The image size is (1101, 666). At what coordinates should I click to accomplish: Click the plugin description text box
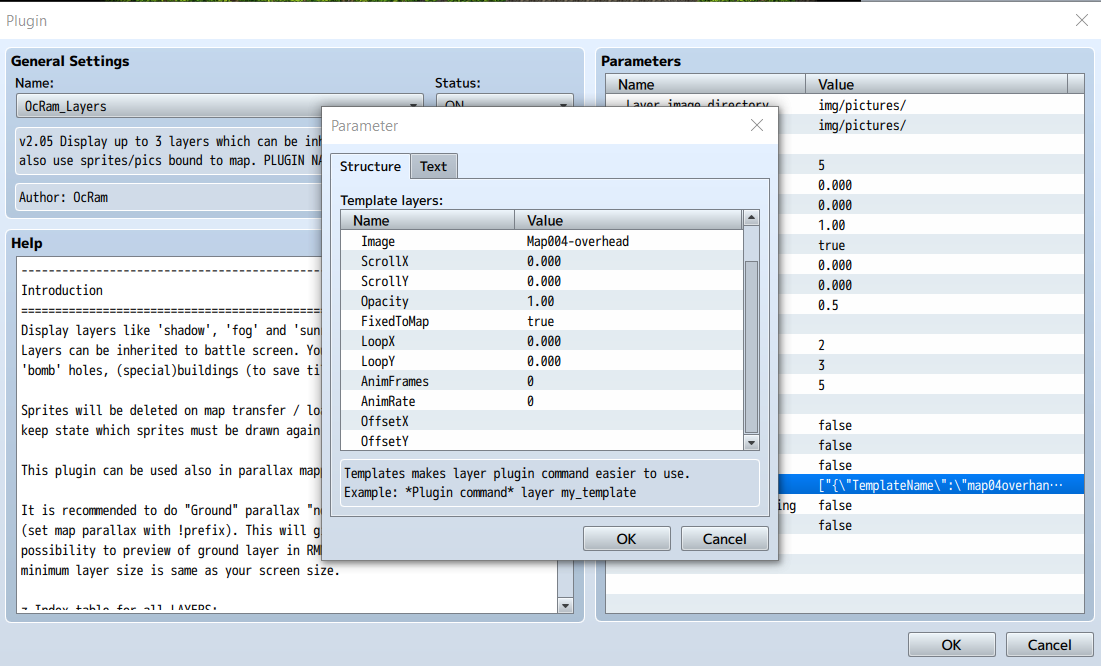point(169,151)
